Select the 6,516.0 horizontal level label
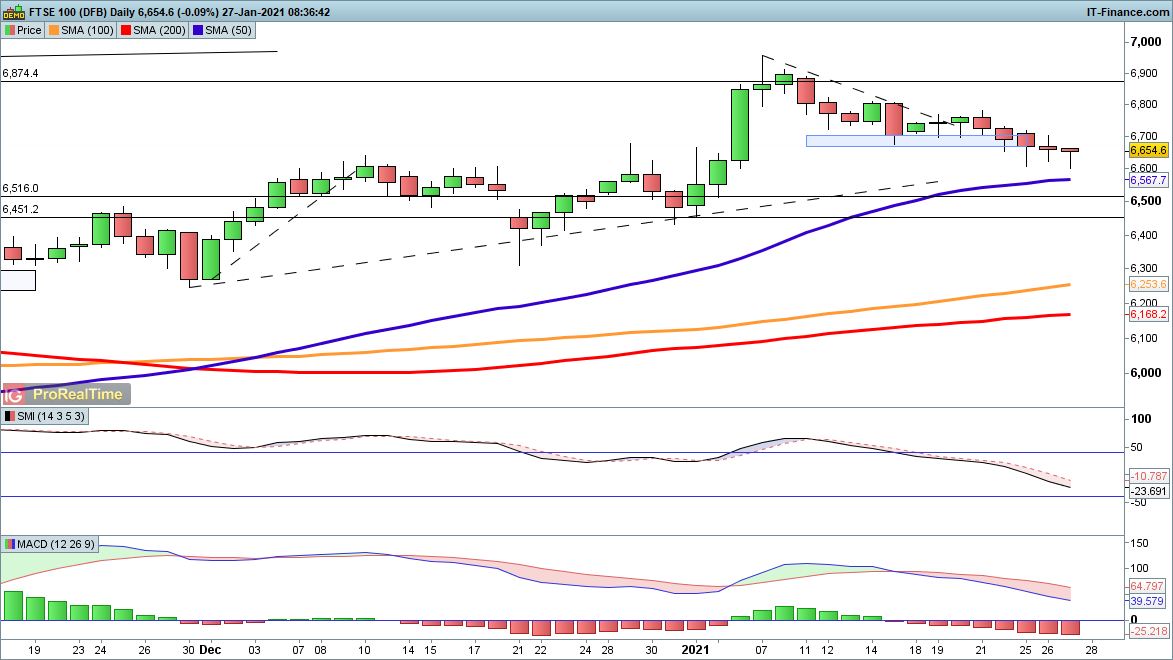This screenshot has width=1173, height=660. [21, 188]
